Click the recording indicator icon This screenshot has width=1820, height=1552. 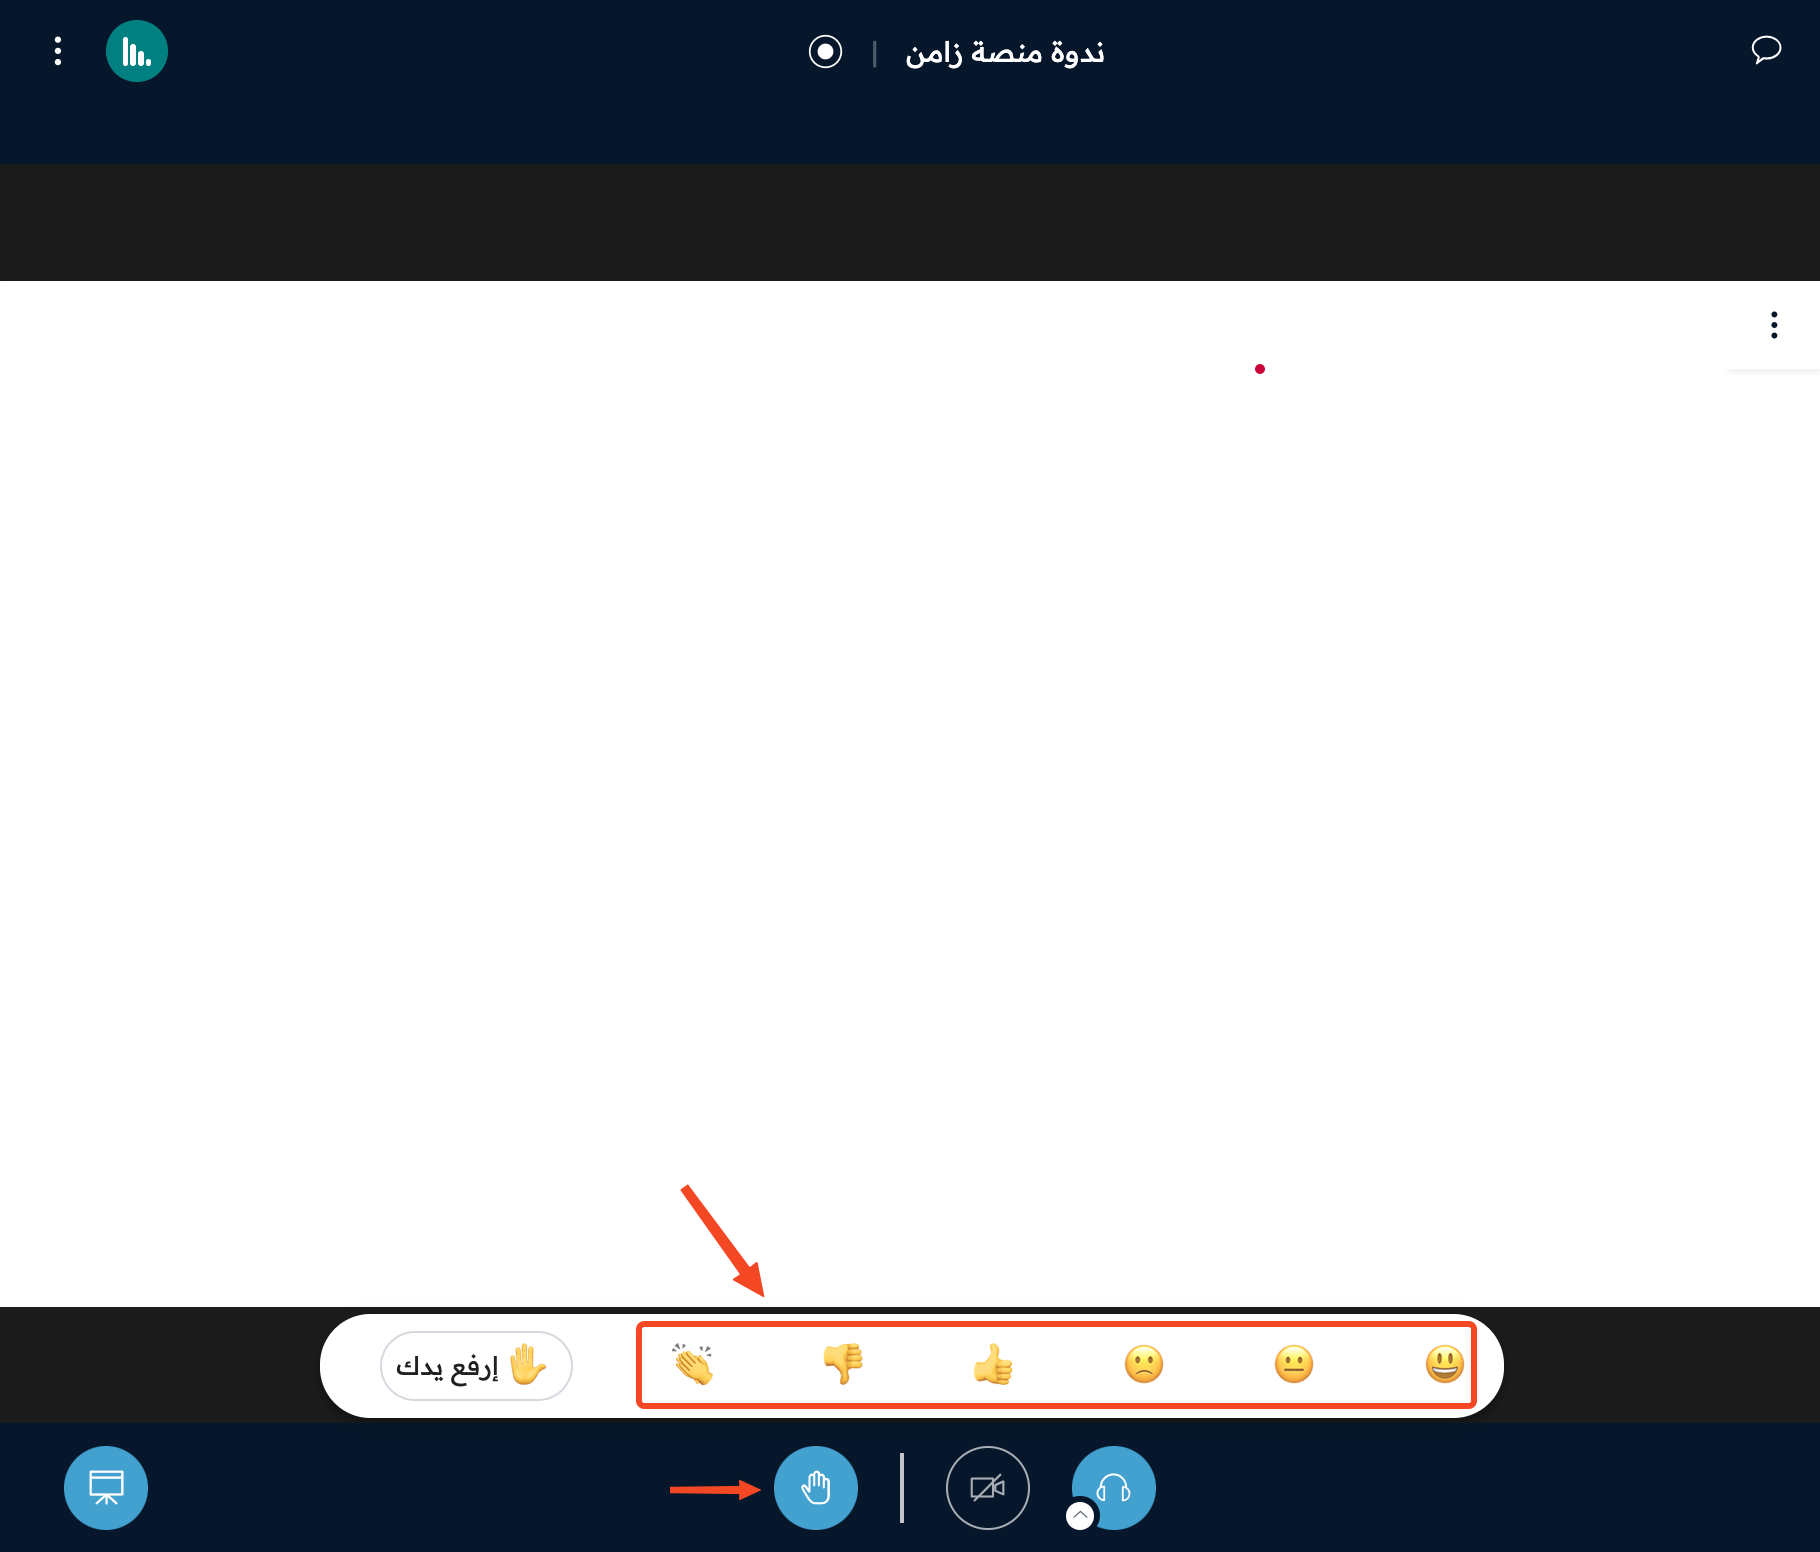point(825,51)
